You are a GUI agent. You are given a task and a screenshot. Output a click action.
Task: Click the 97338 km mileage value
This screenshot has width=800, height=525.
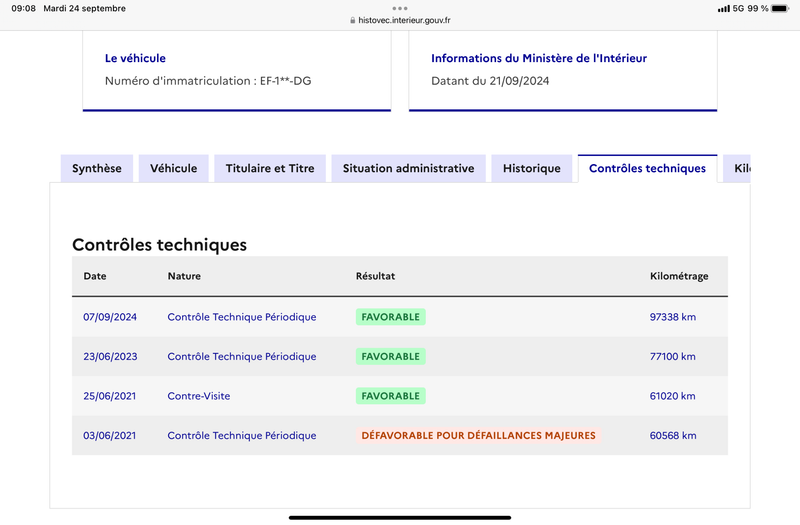672,317
